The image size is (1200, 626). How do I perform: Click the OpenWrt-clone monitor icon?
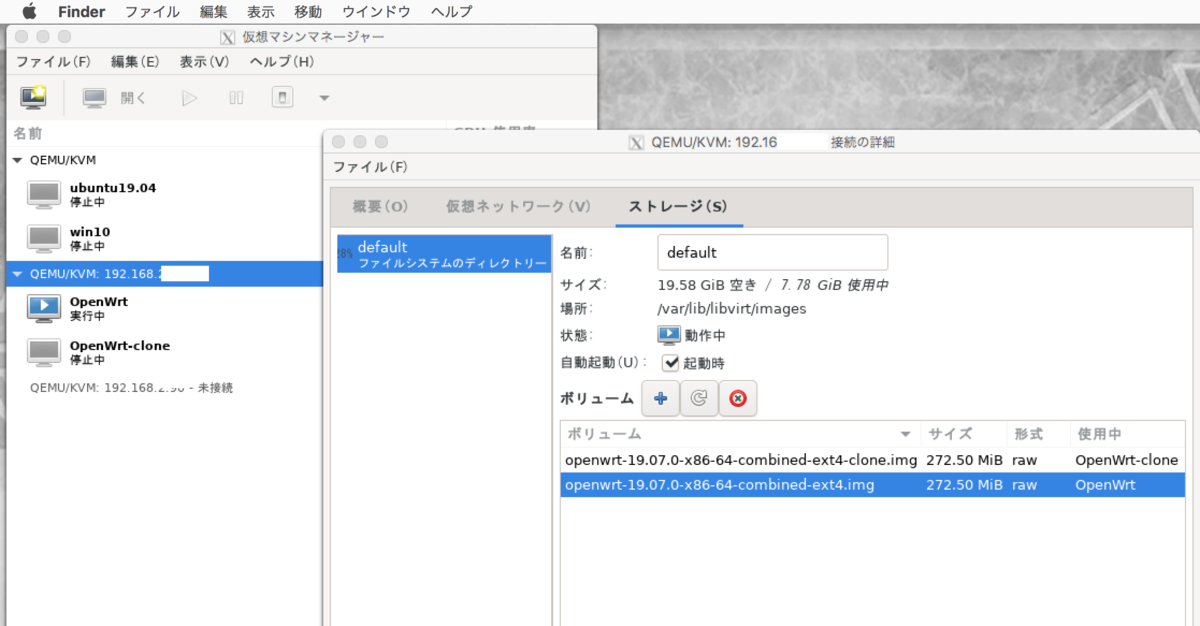43,352
